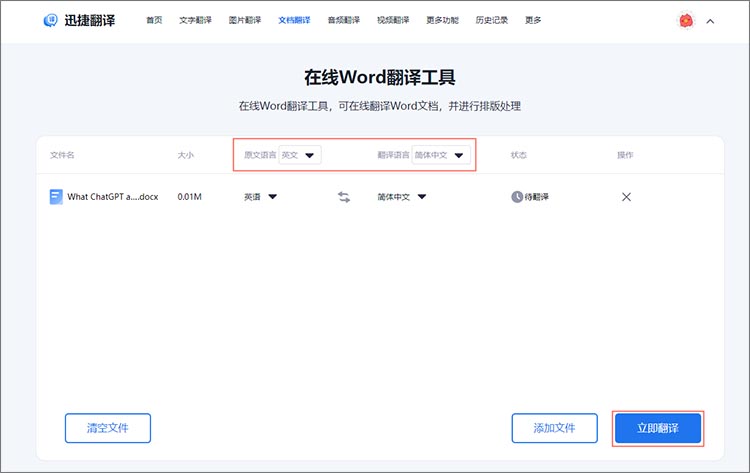Open the 文字翻译 nav item
The width and height of the screenshot is (750, 473).
tap(195, 20)
